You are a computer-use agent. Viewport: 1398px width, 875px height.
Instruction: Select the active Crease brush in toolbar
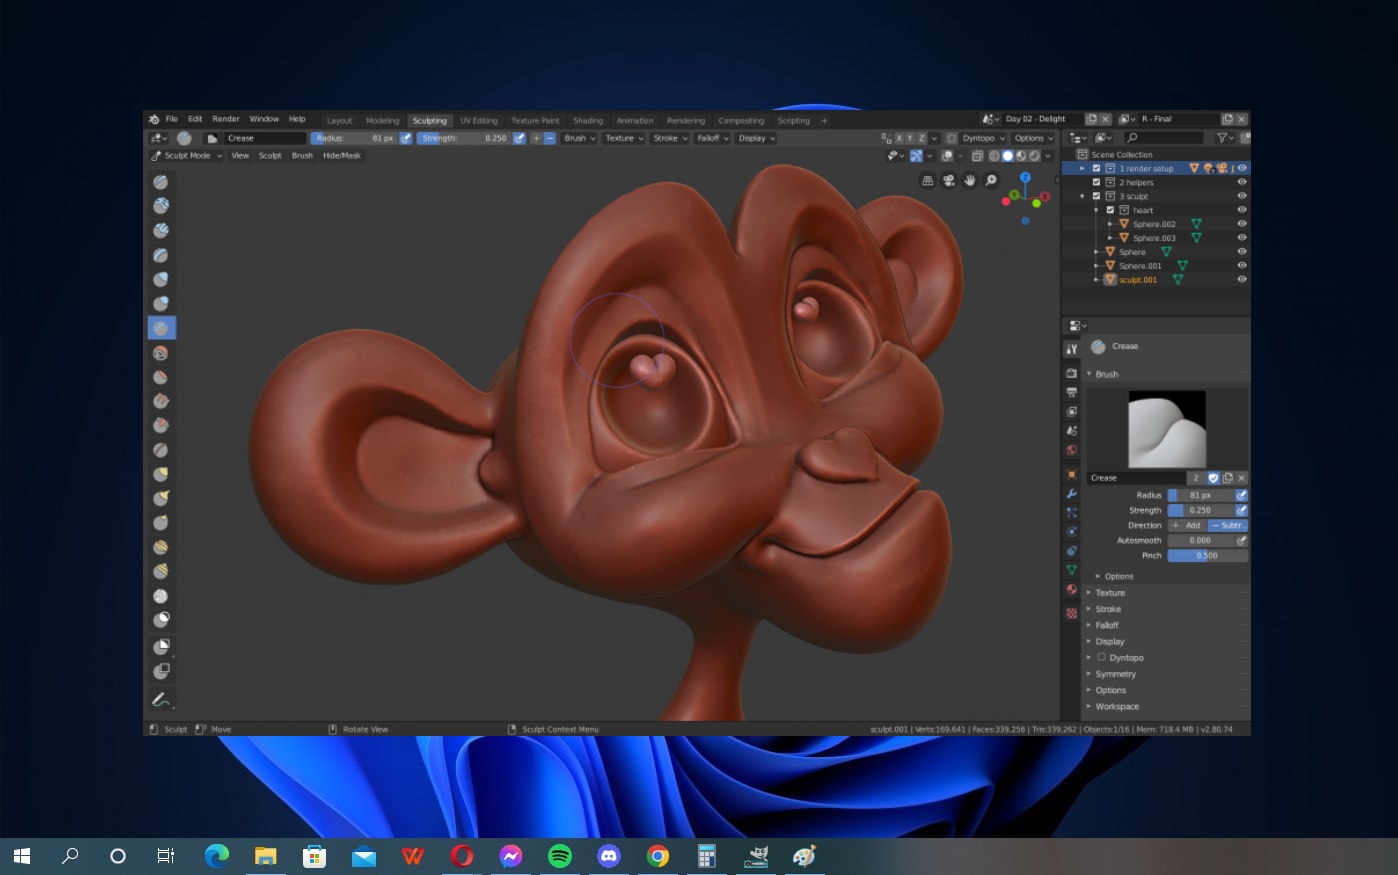(x=161, y=328)
